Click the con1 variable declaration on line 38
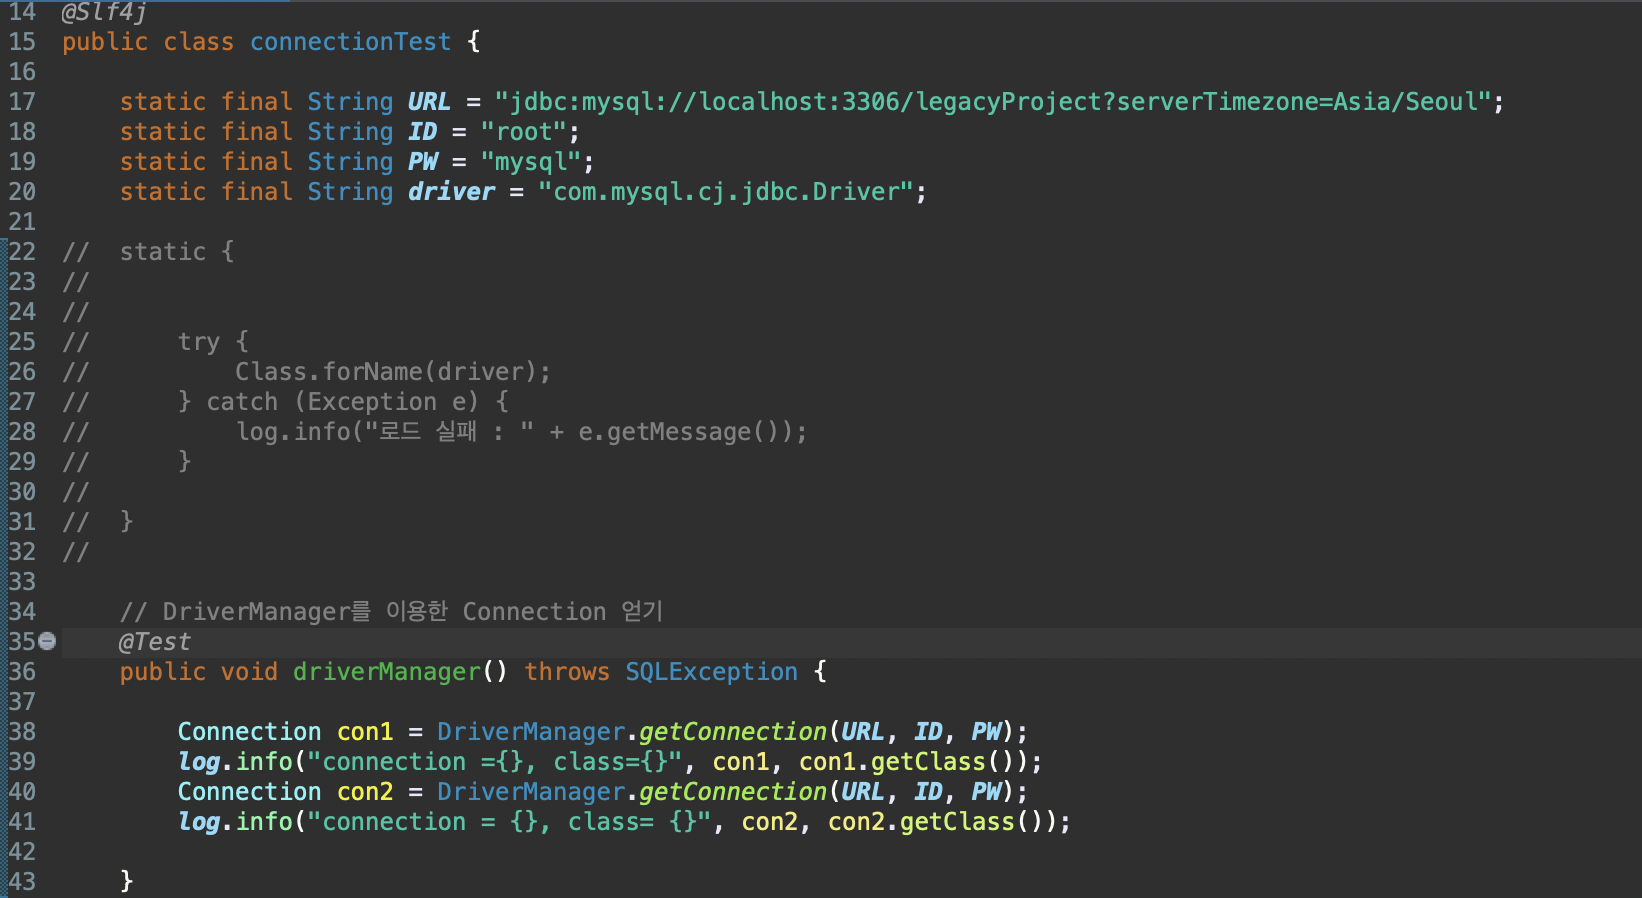The width and height of the screenshot is (1642, 898). 365,732
